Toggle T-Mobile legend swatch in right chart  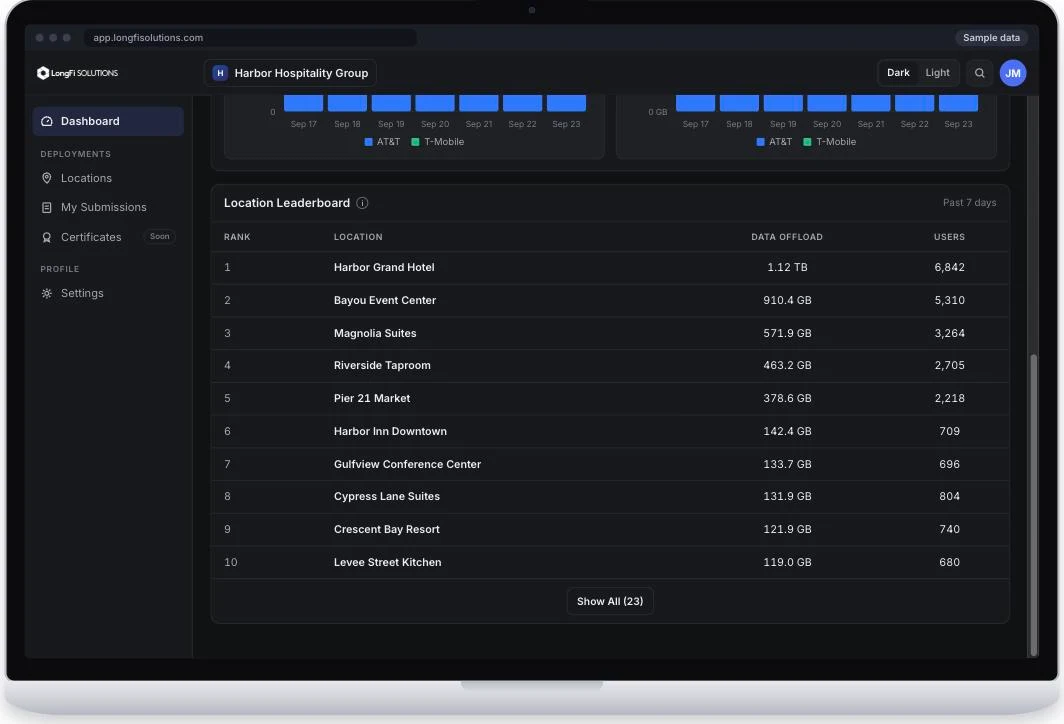click(x=808, y=142)
